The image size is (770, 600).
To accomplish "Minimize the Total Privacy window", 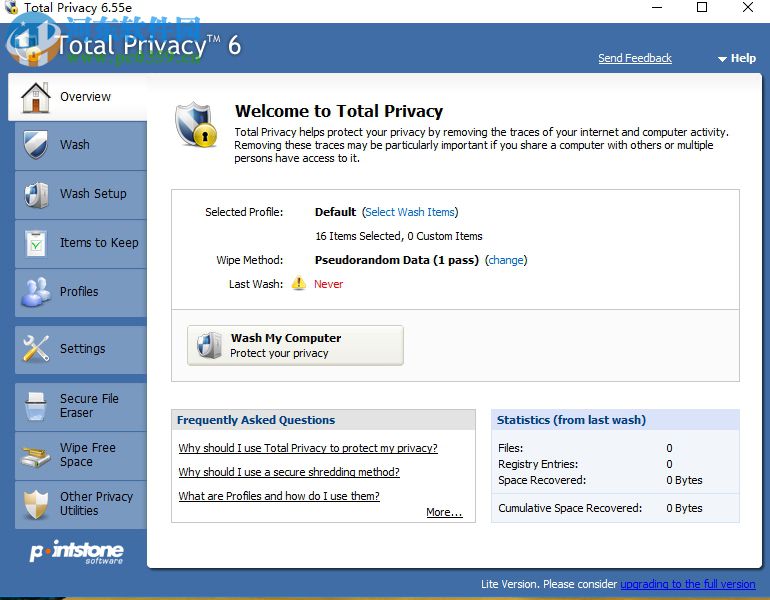I will (657, 7).
